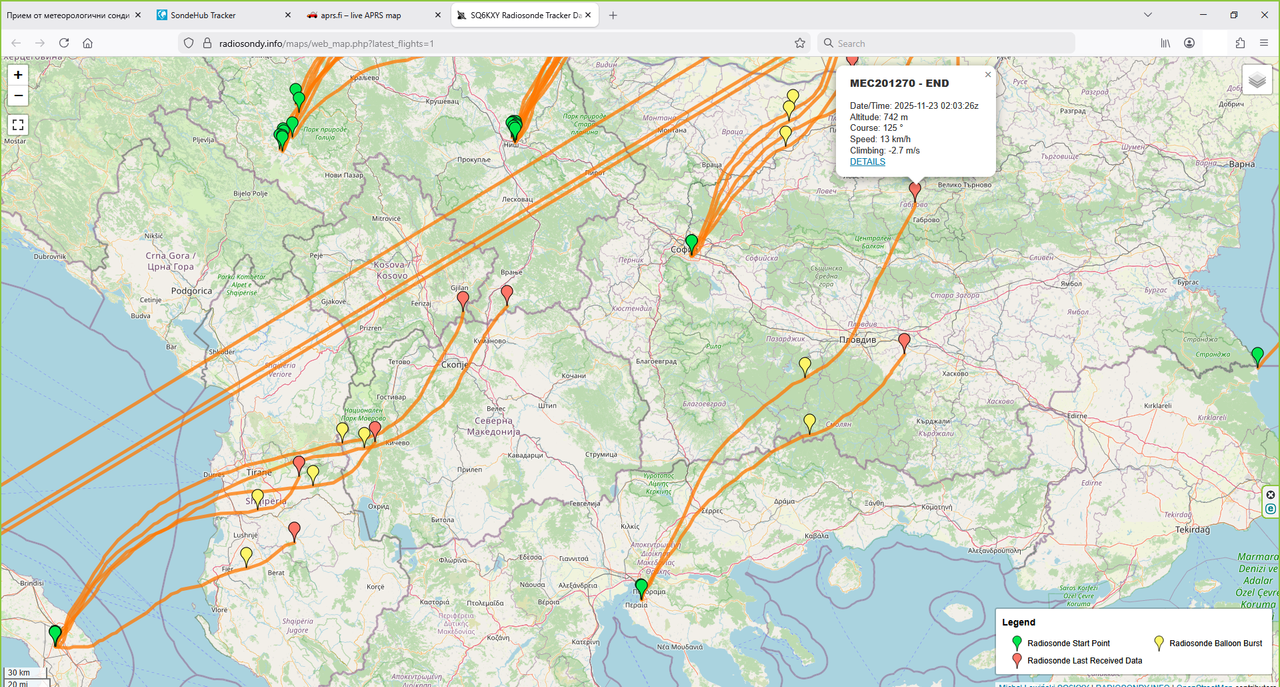Click yellow burst marker near Smolyan
1280x687 pixels.
[x=809, y=422]
